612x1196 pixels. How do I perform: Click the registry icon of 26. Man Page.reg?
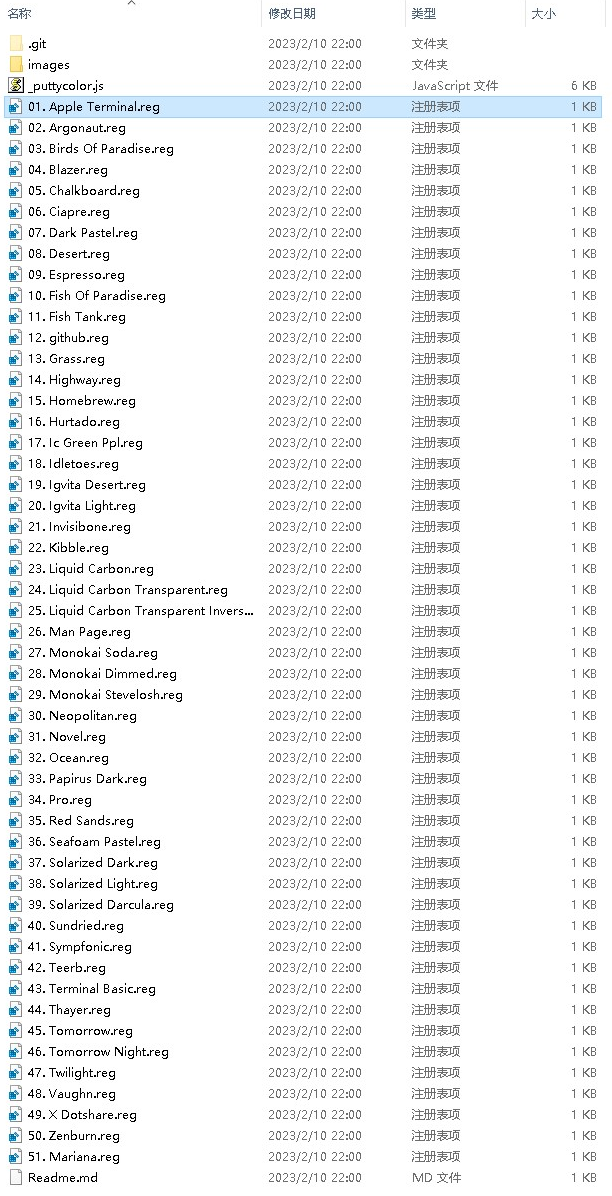click(16, 632)
